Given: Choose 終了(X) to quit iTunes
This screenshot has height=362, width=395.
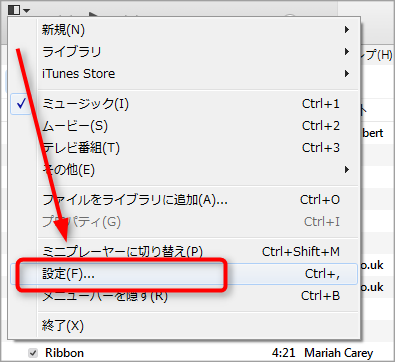Looking at the screenshot, I should pos(184,326).
